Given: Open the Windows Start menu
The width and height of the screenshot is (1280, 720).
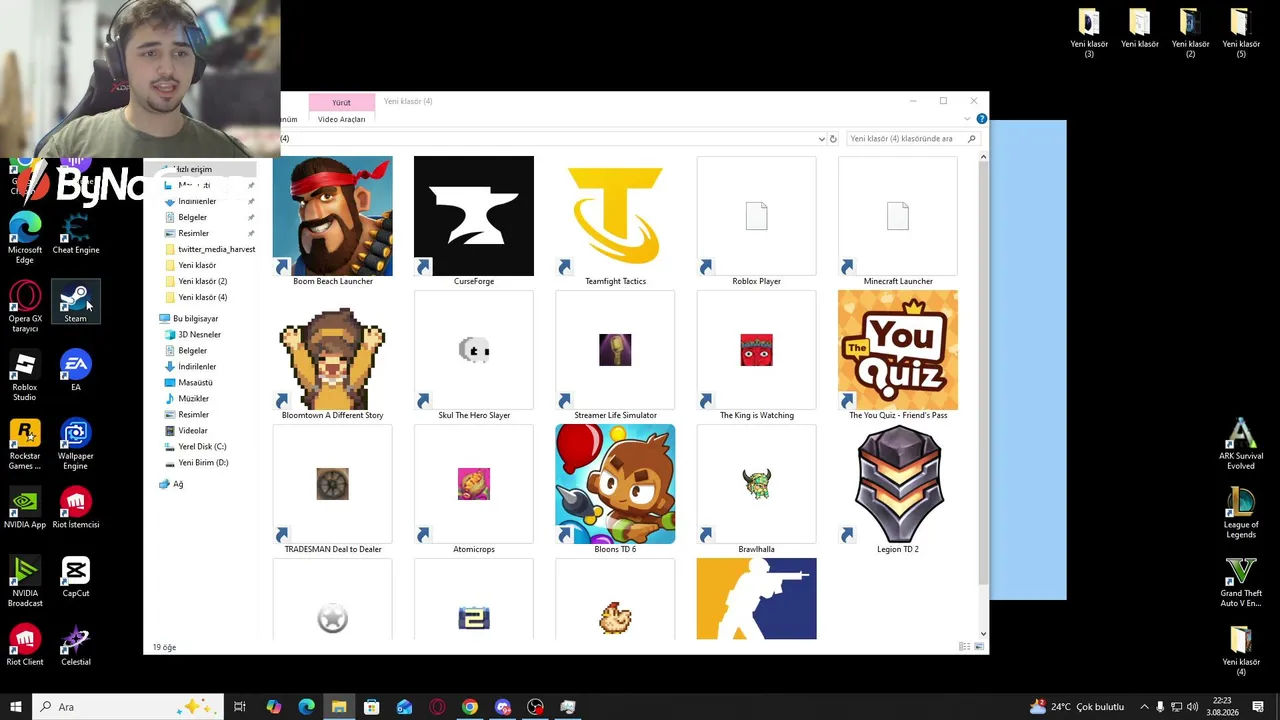Looking at the screenshot, I should (x=16, y=707).
